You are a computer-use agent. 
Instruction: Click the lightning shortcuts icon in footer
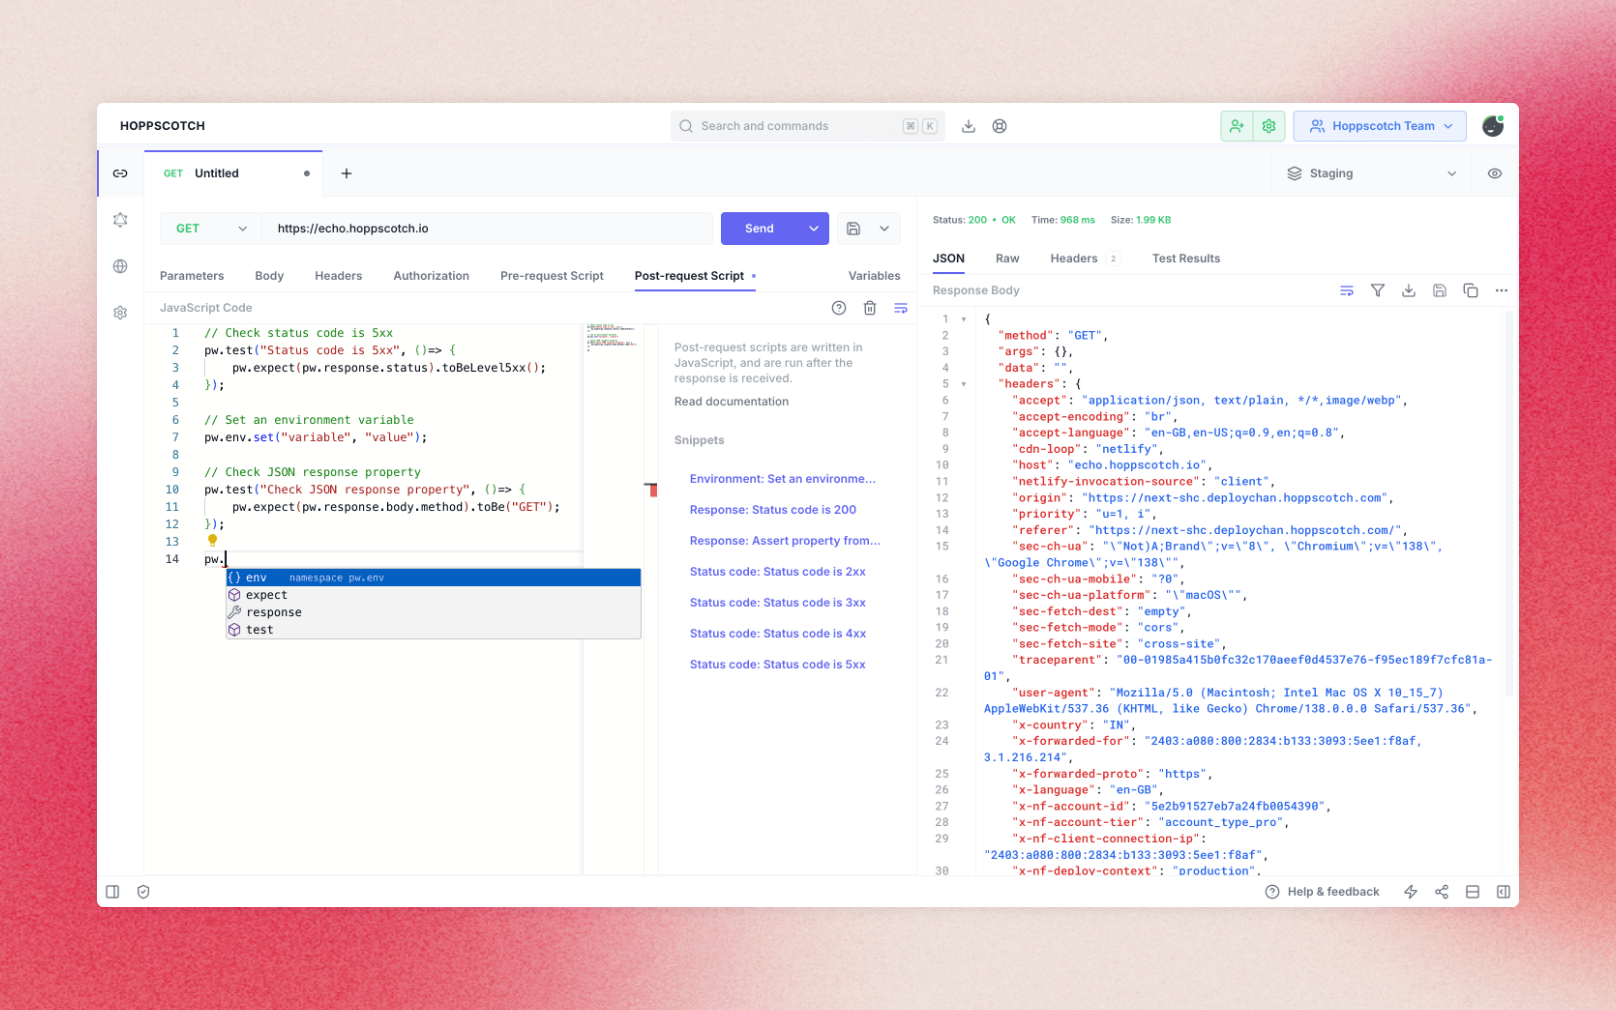click(1411, 892)
